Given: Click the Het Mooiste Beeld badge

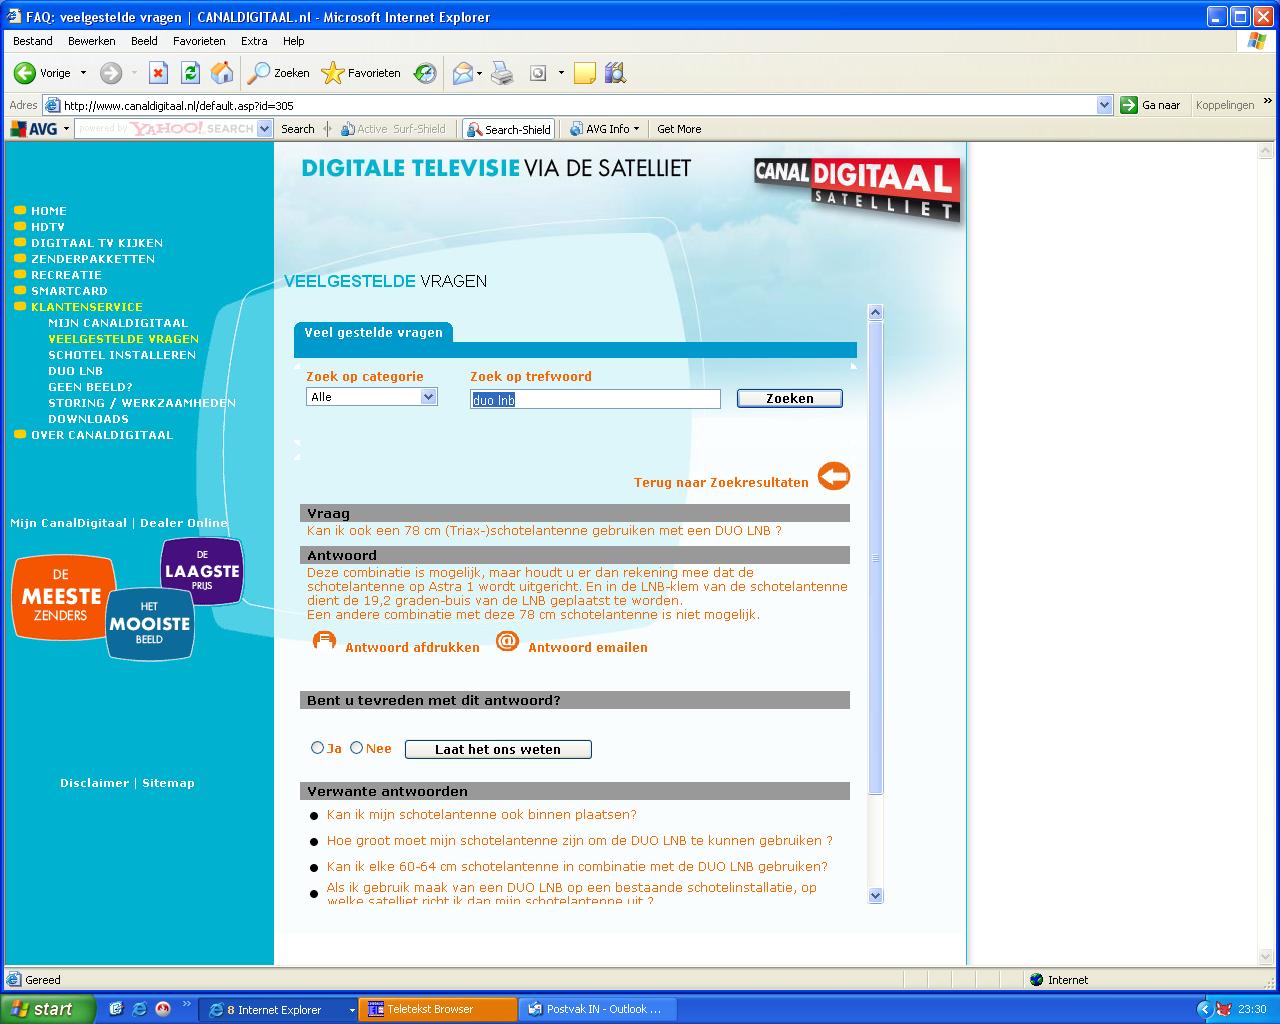Looking at the screenshot, I should coord(149,624).
